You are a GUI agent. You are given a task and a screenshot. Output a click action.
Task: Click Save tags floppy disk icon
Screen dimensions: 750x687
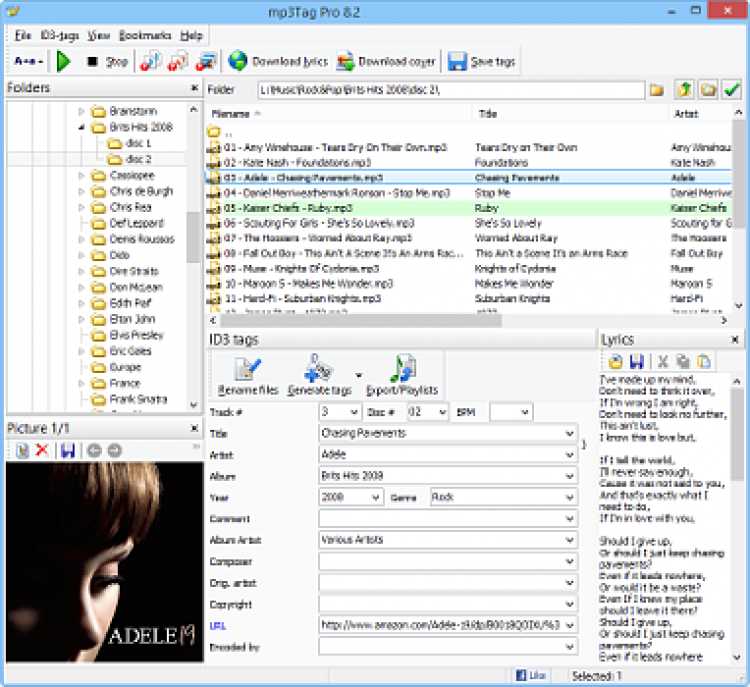(x=457, y=62)
